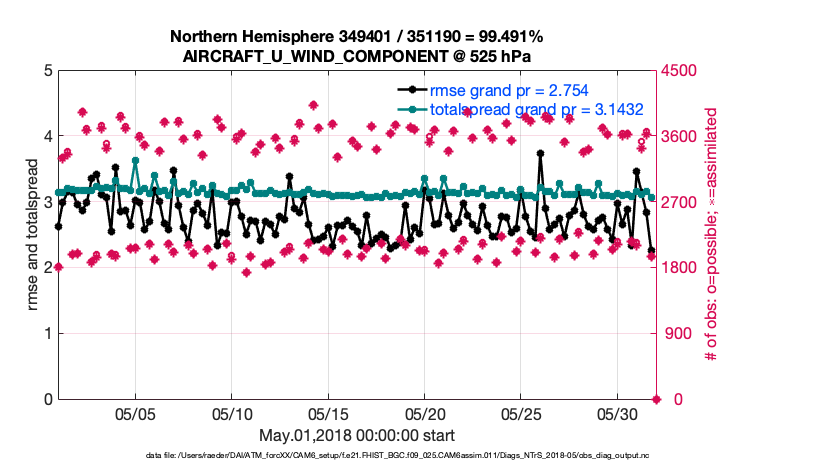Click the x-axis tick label "05/10"
Image resolution: width=830 pixels, height=470 pixels.
tap(231, 414)
